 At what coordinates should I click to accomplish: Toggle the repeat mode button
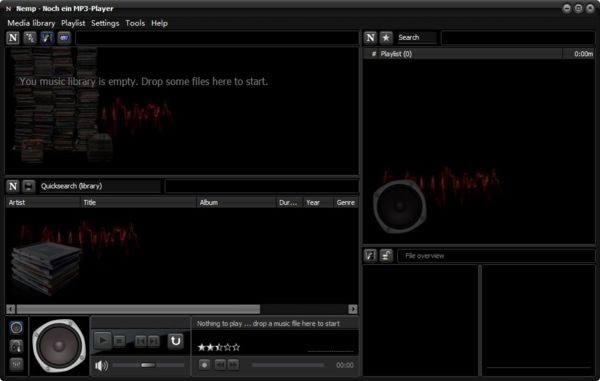(176, 341)
